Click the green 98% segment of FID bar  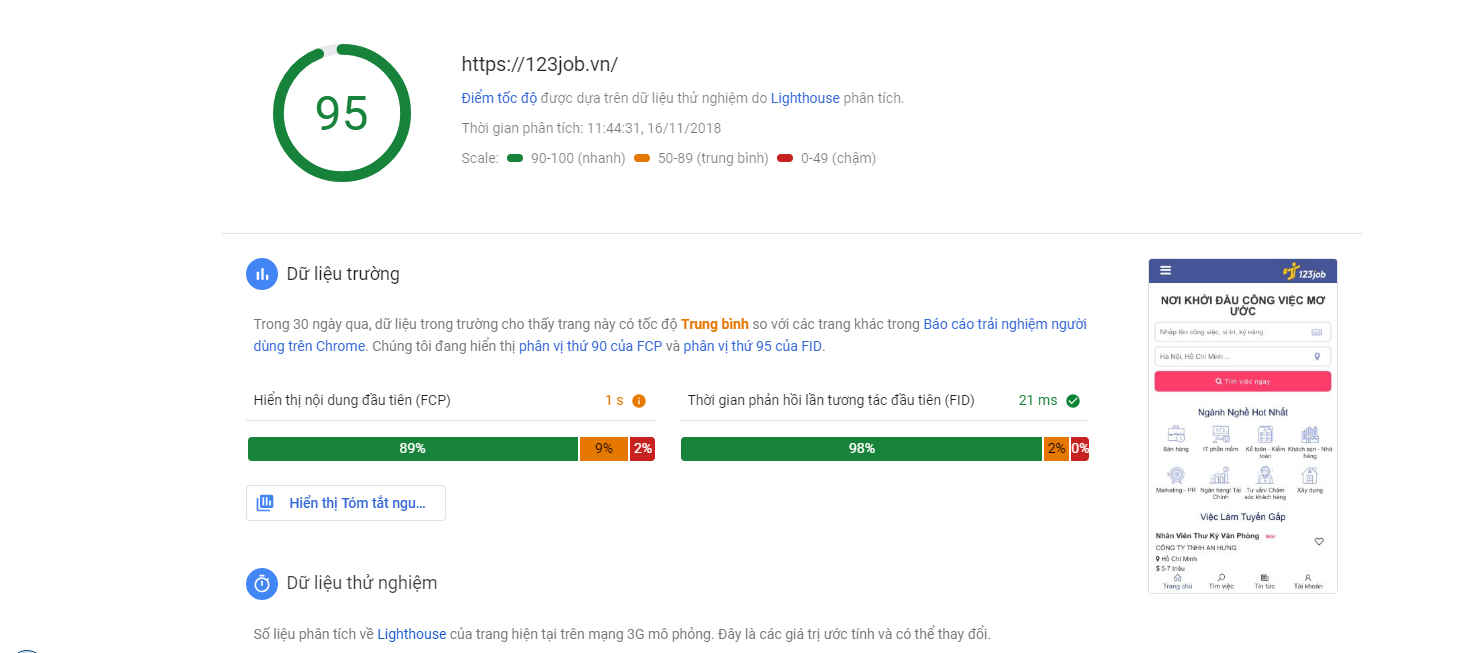(861, 449)
